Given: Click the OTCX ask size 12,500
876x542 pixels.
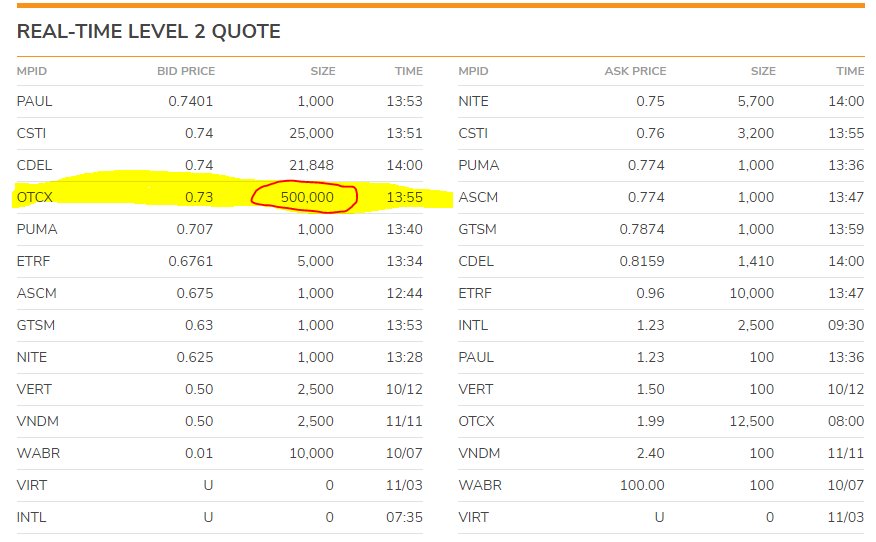Looking at the screenshot, I should tap(751, 421).
